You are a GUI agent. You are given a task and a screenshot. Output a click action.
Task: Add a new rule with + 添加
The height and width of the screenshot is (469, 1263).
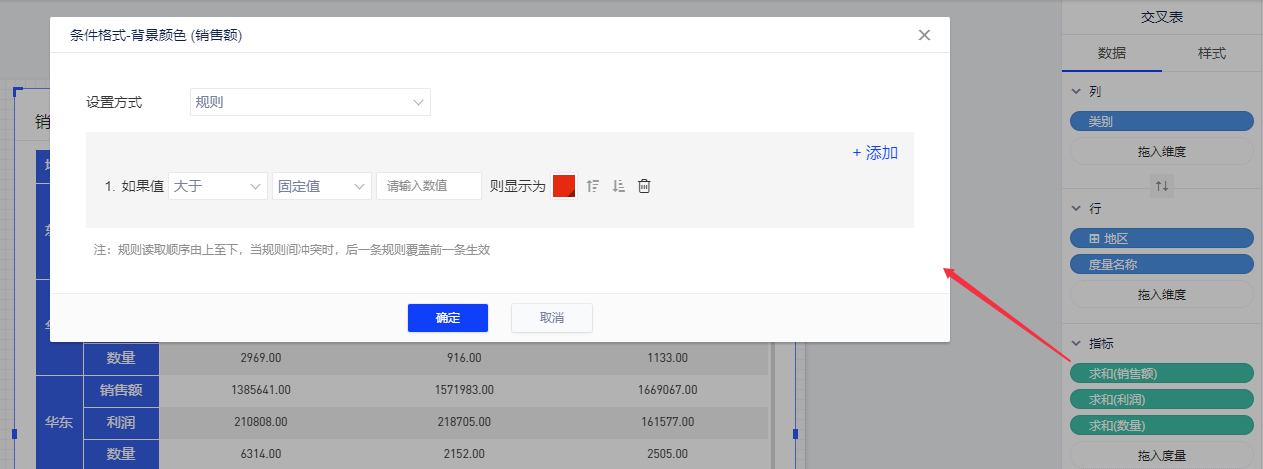pyautogui.click(x=875, y=153)
